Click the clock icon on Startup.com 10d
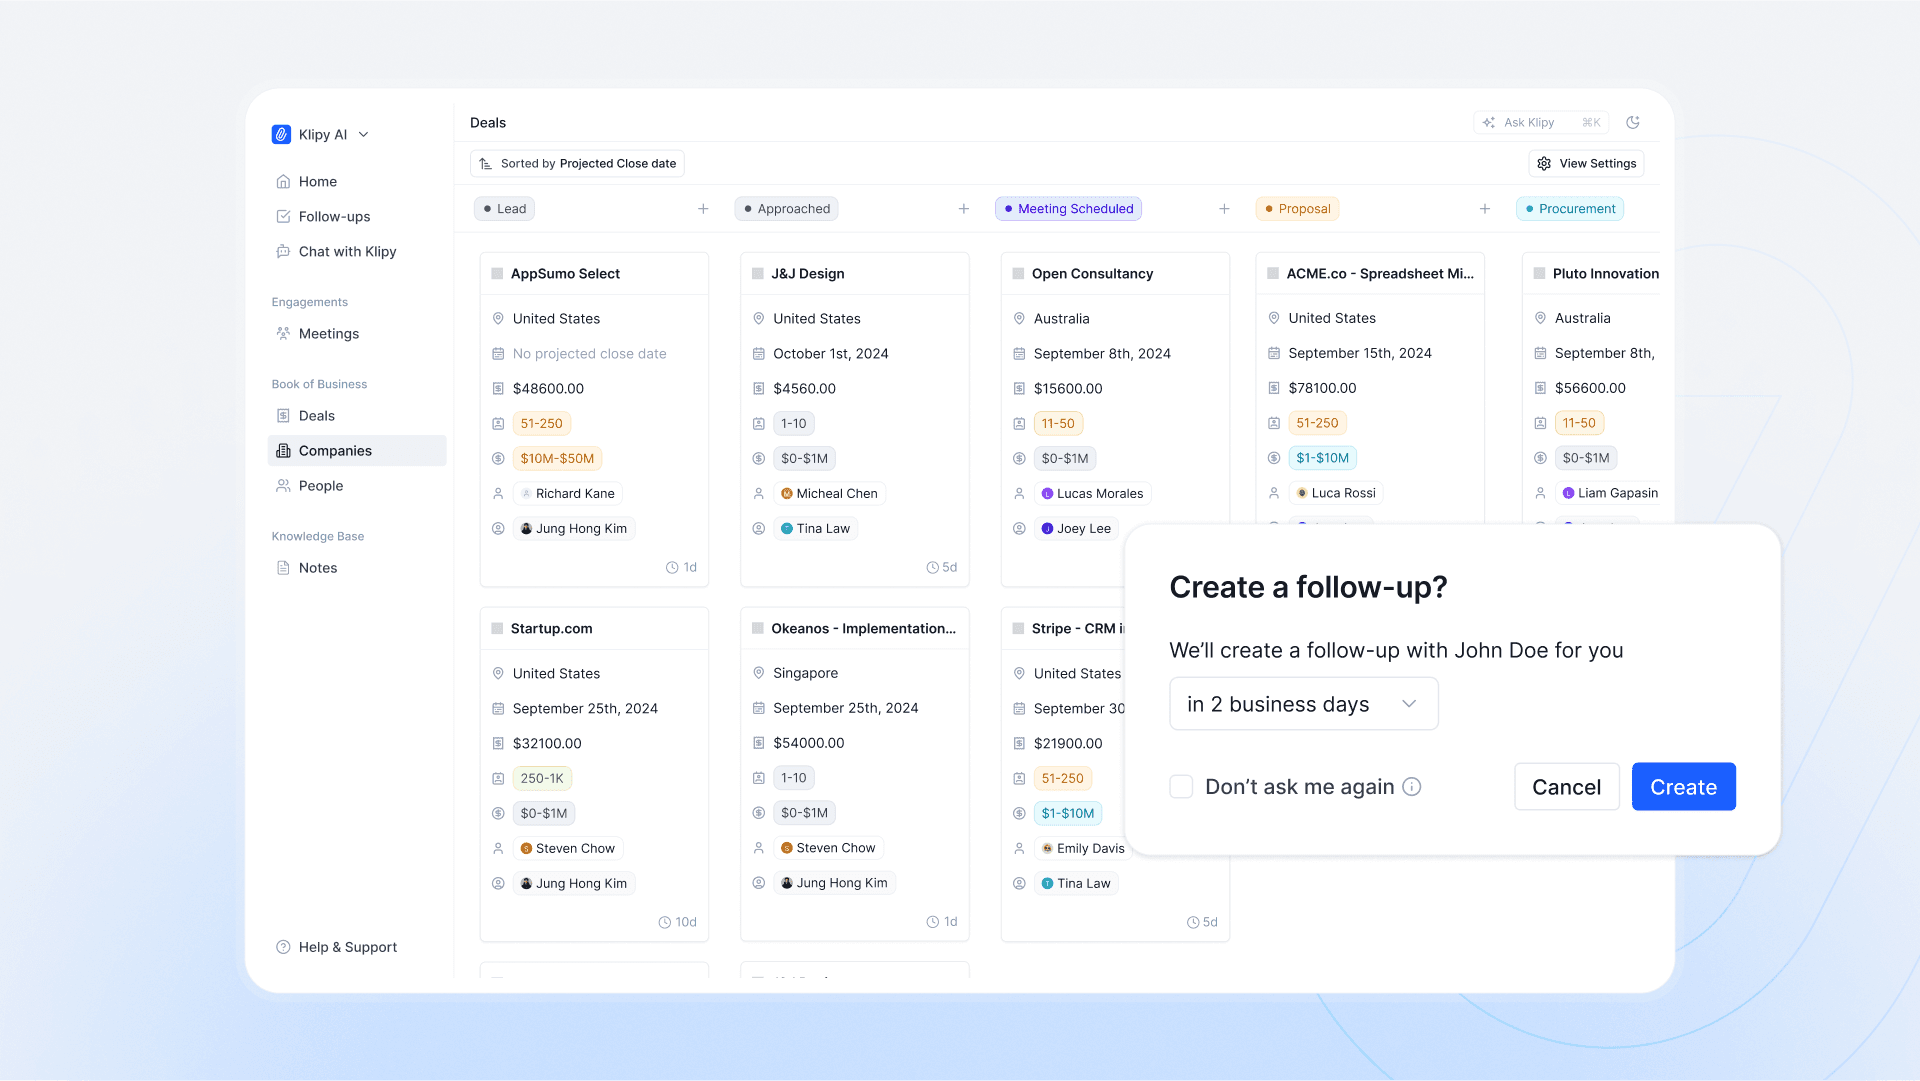The width and height of the screenshot is (1920, 1081). 665,923
